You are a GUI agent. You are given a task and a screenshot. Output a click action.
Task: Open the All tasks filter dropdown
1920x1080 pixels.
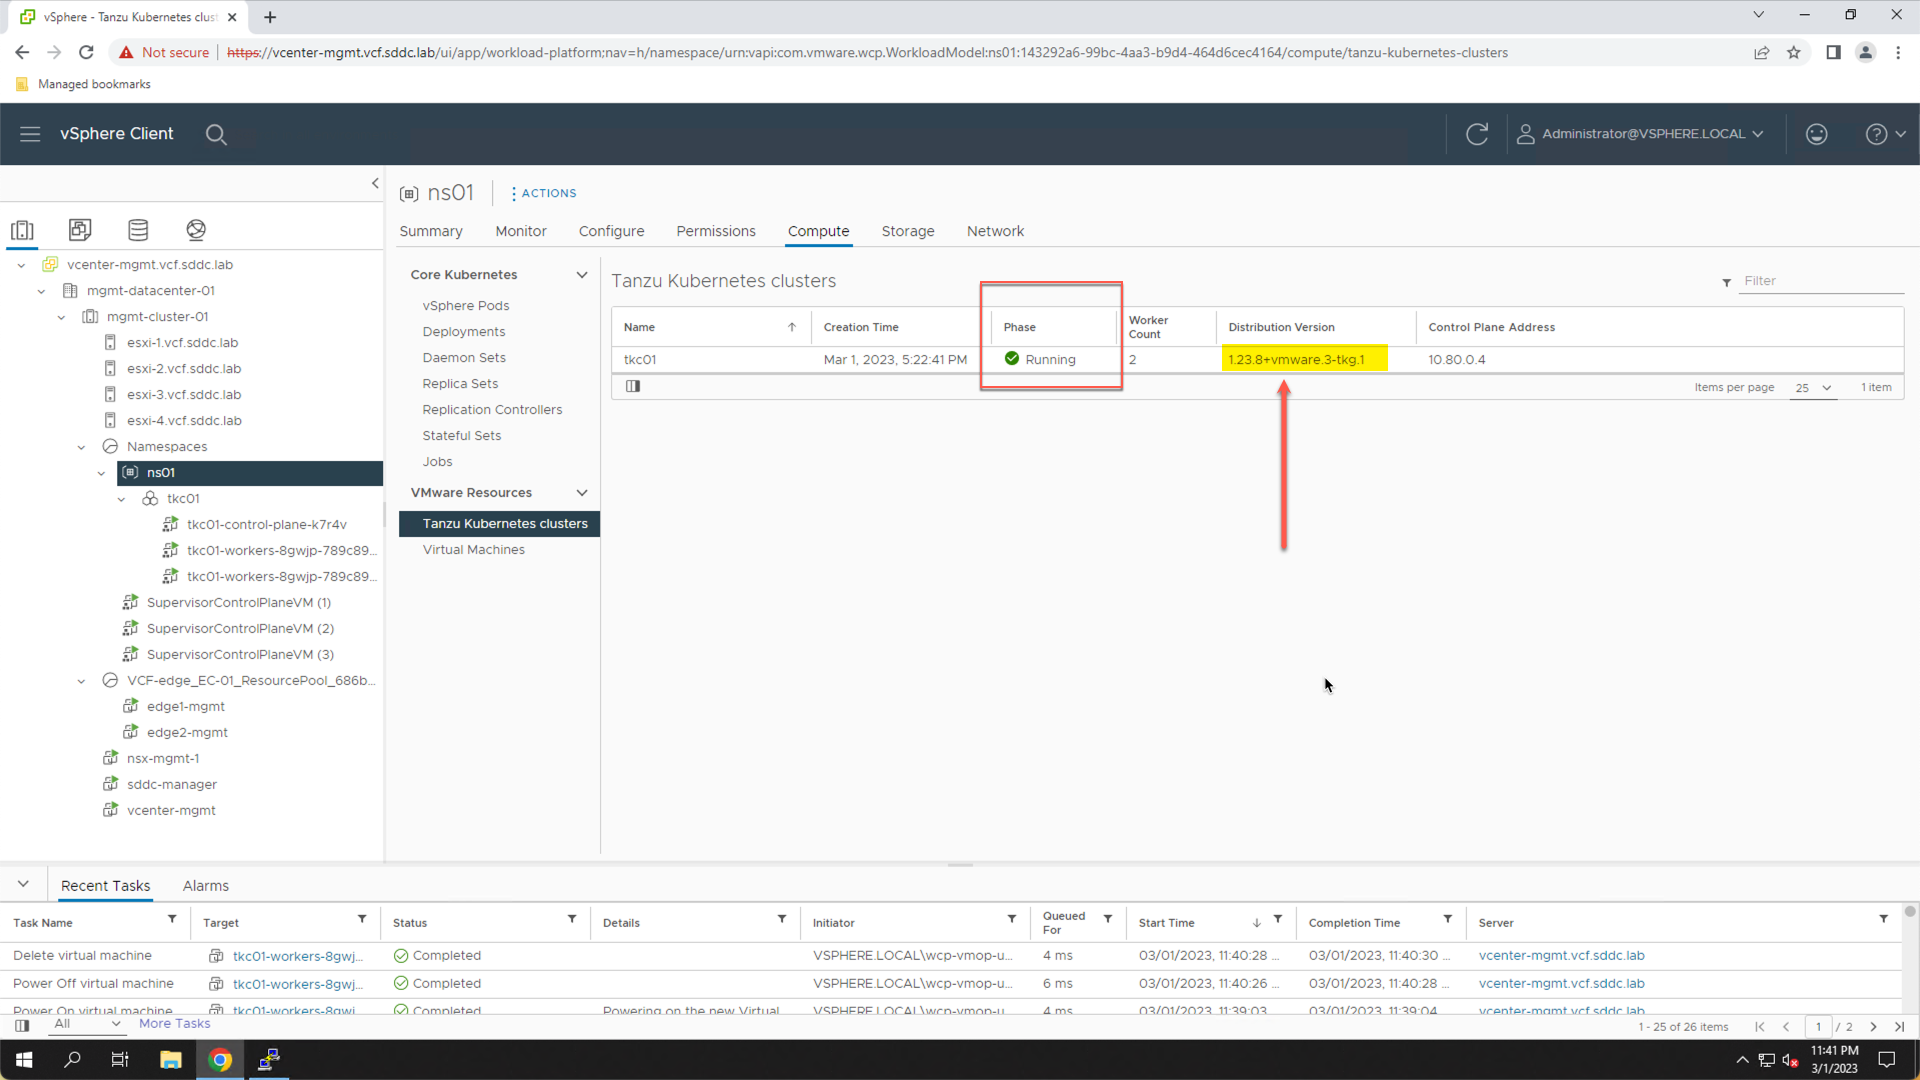coord(87,1024)
